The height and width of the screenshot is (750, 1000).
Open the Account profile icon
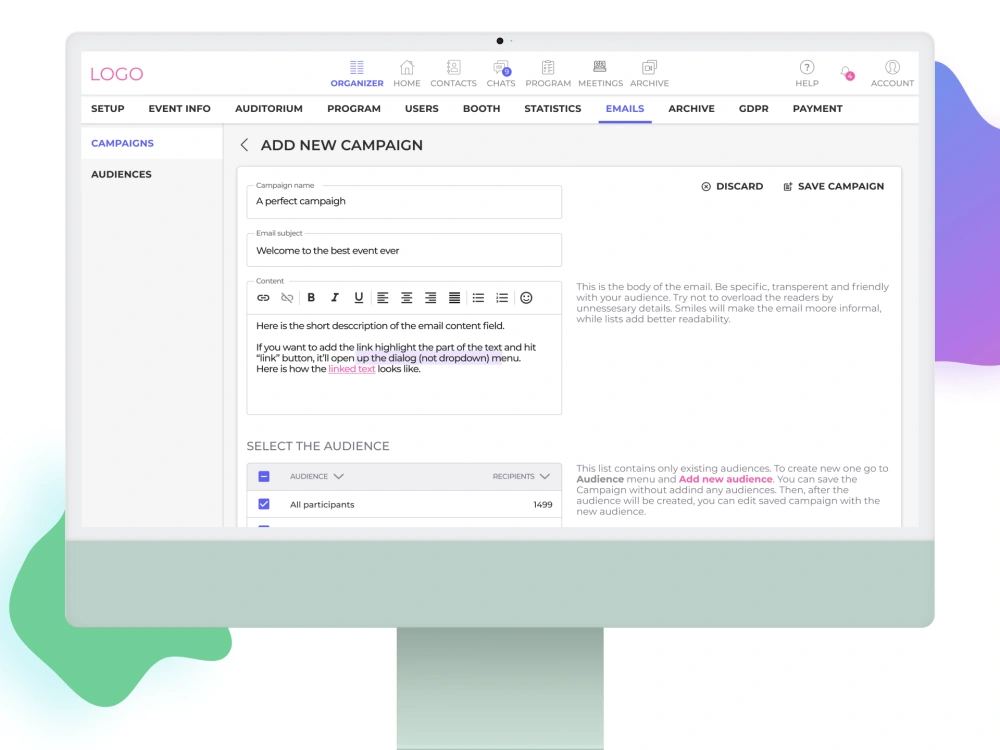tap(892, 68)
